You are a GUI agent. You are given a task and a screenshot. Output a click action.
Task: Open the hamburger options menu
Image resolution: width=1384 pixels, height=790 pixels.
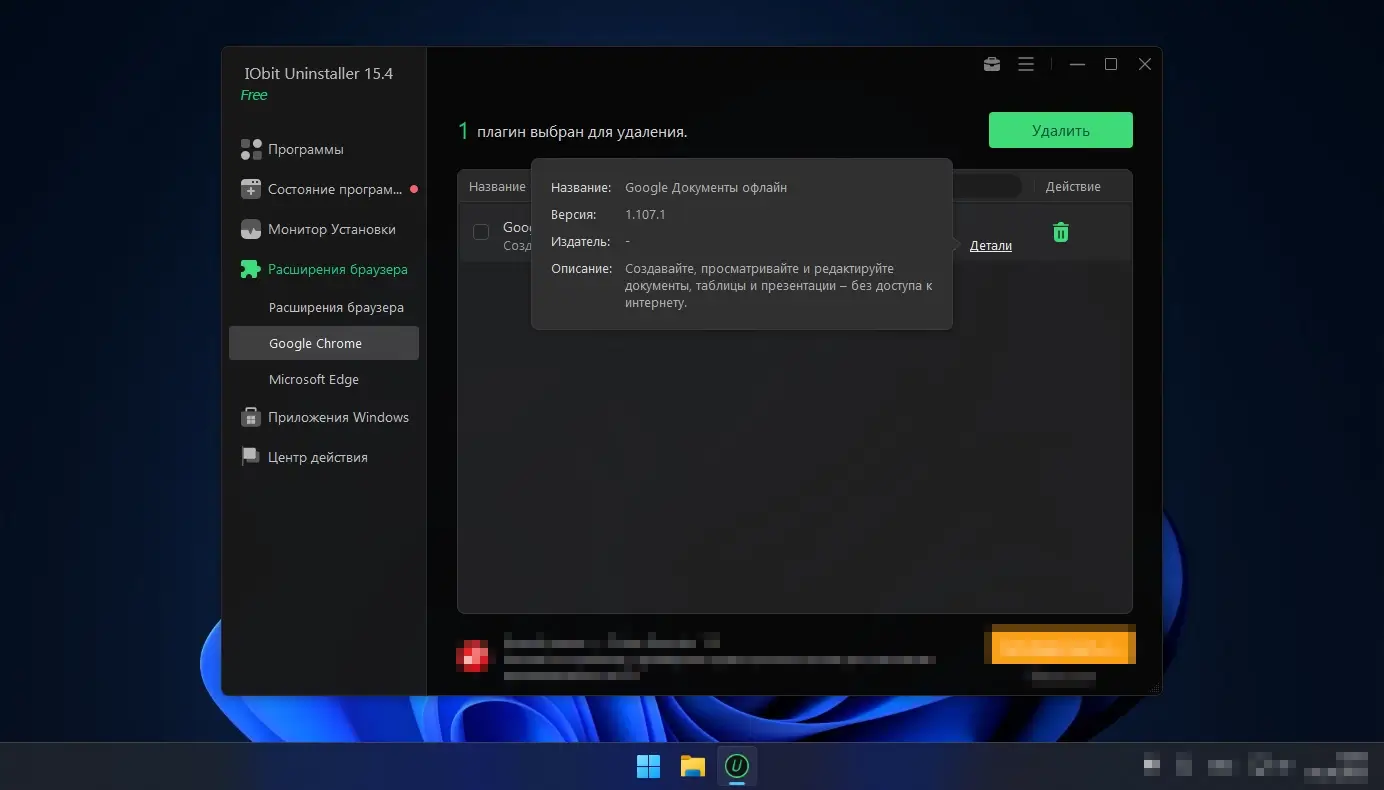coord(1026,64)
